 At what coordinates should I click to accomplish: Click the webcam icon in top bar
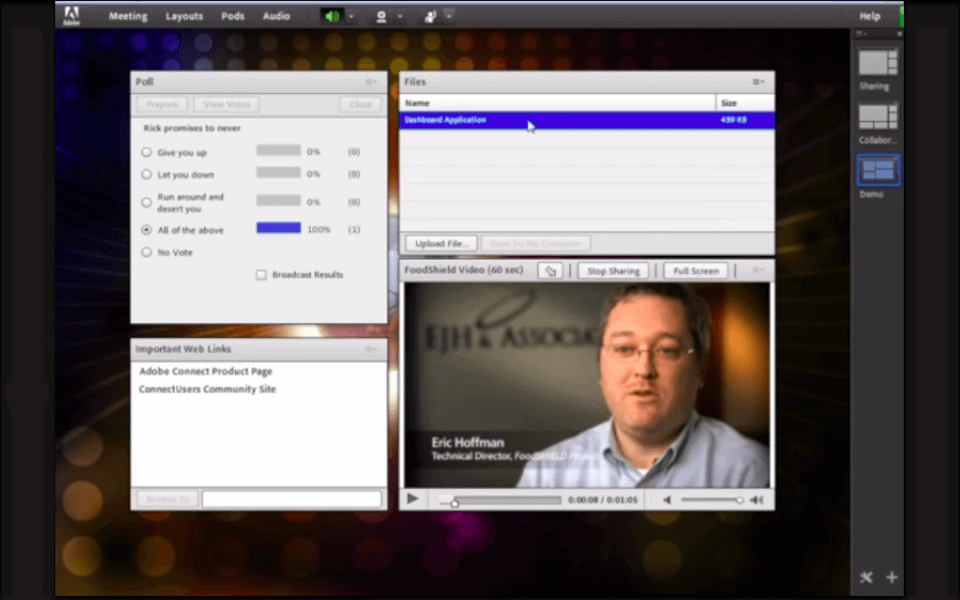(x=381, y=17)
